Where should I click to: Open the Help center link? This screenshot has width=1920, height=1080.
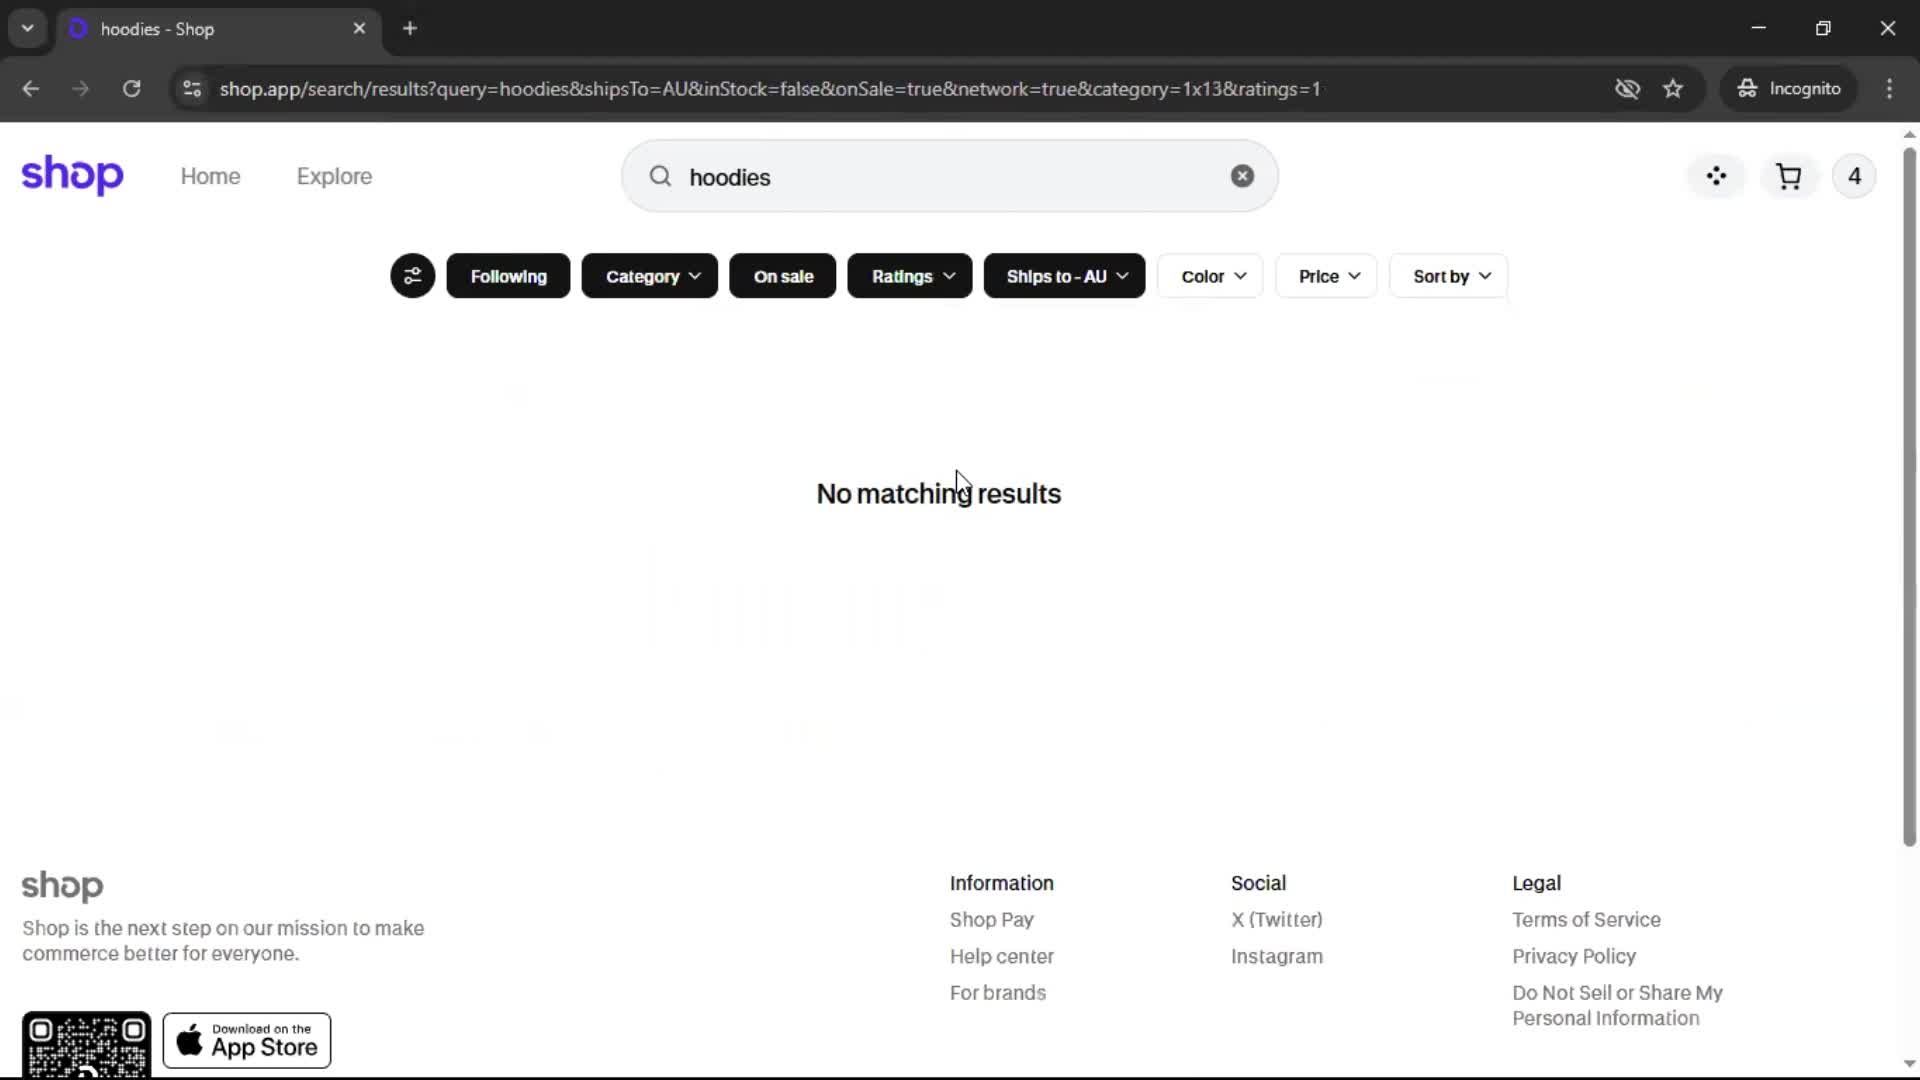[x=1001, y=956]
